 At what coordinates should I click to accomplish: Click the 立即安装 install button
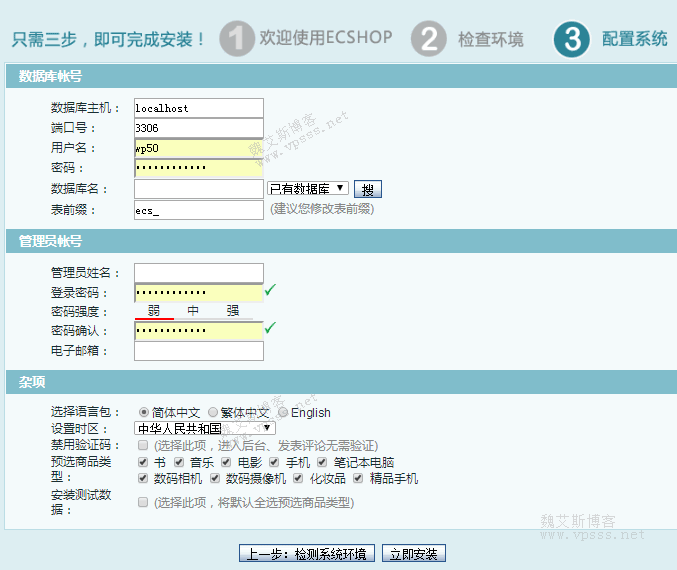pyautogui.click(x=414, y=554)
